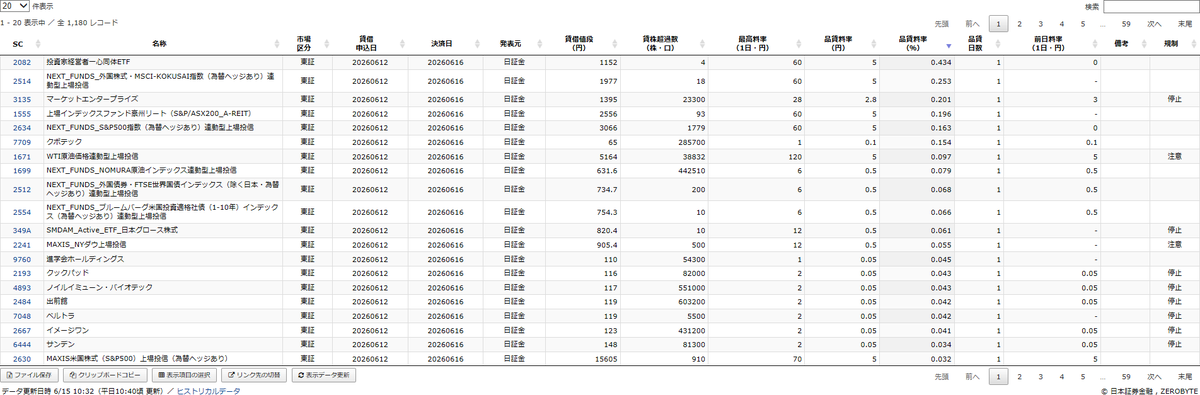Click the クリップボードコピー button
Image resolution: width=1200 pixels, height=395 pixels.
(104, 375)
